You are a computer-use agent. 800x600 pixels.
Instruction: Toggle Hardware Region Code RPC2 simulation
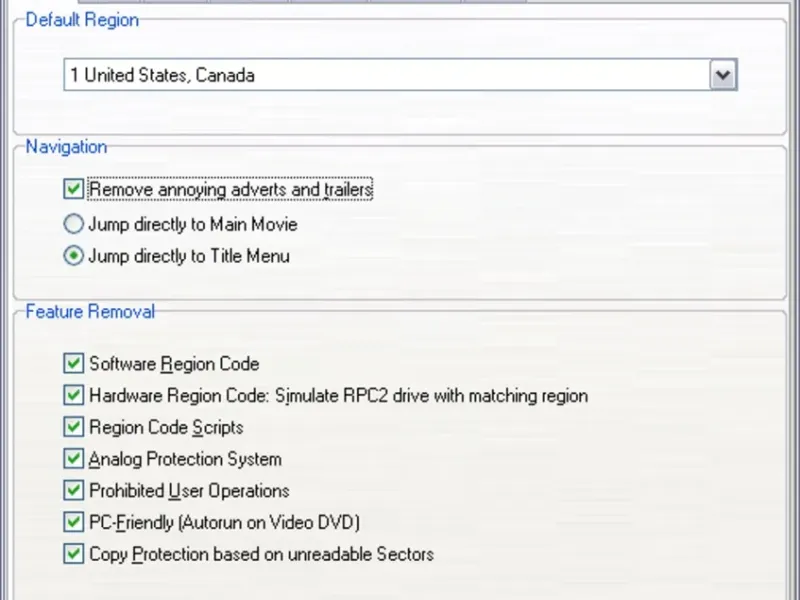73,395
